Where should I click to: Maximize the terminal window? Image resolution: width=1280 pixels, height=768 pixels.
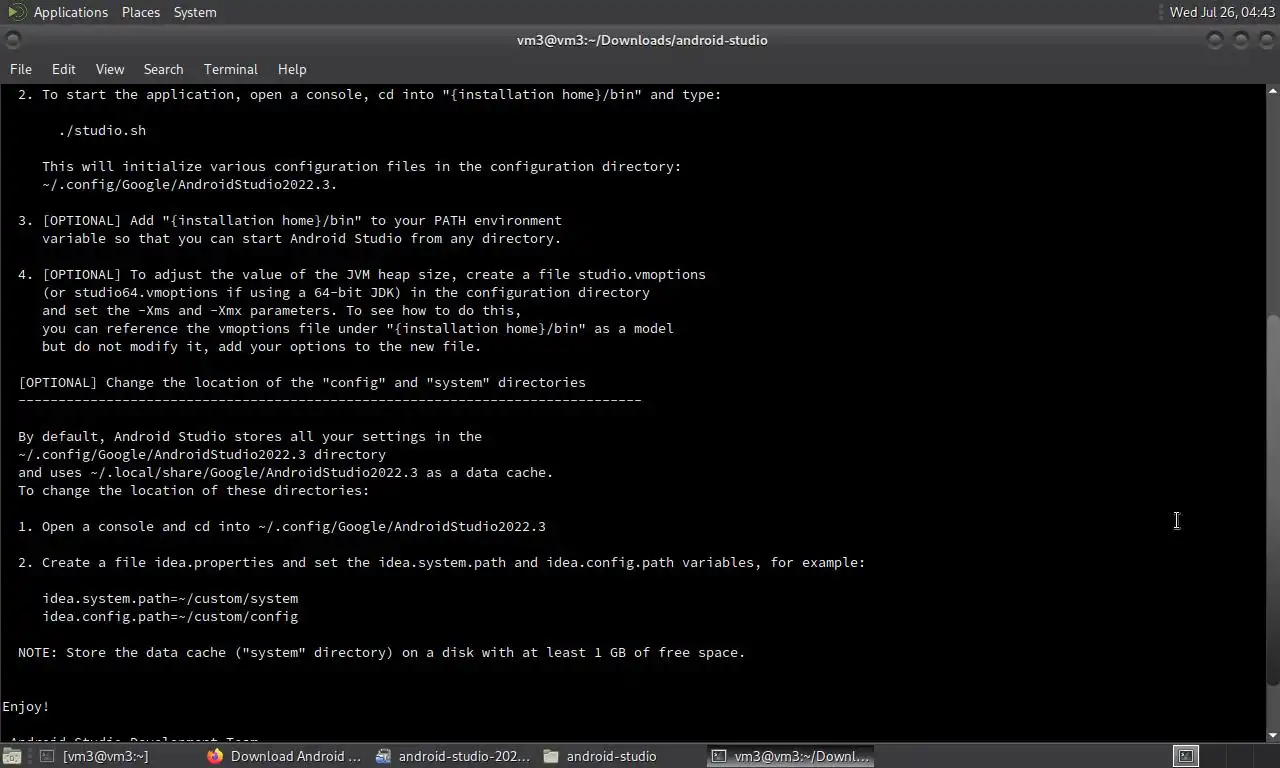click(1241, 40)
